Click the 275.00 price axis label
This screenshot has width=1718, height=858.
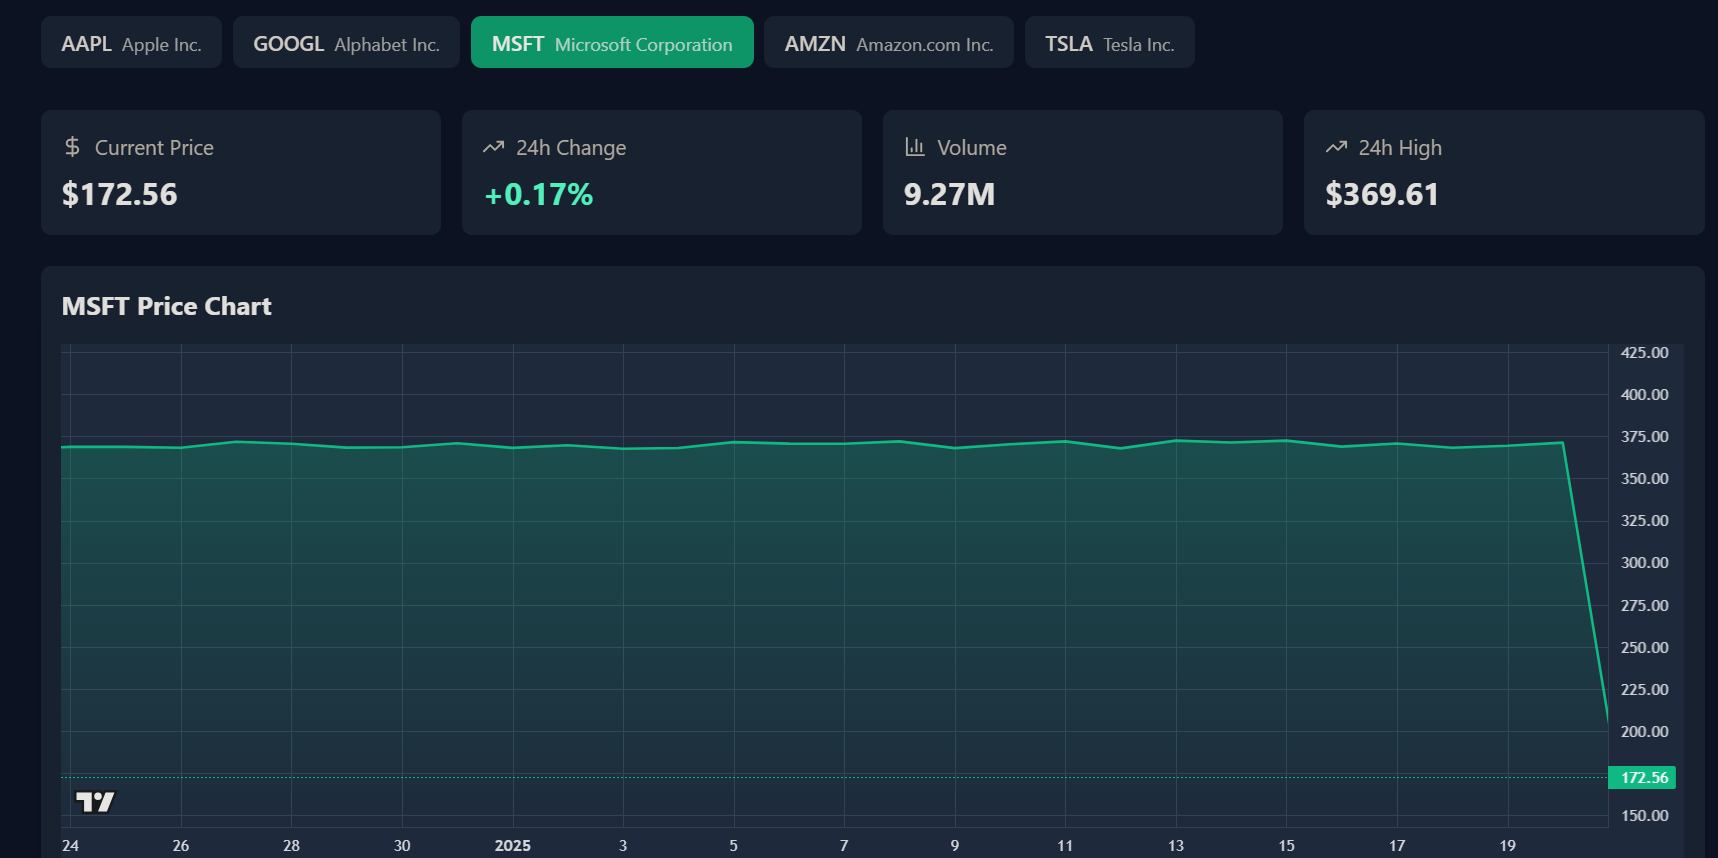point(1644,605)
